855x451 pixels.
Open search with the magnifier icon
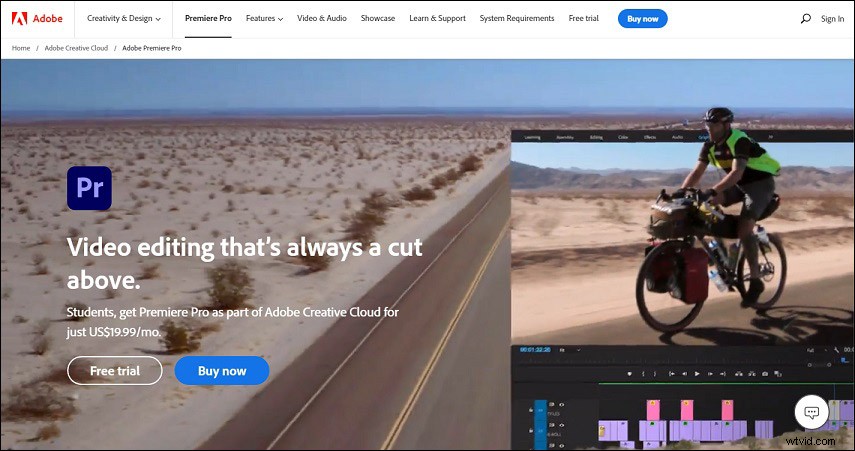(805, 19)
